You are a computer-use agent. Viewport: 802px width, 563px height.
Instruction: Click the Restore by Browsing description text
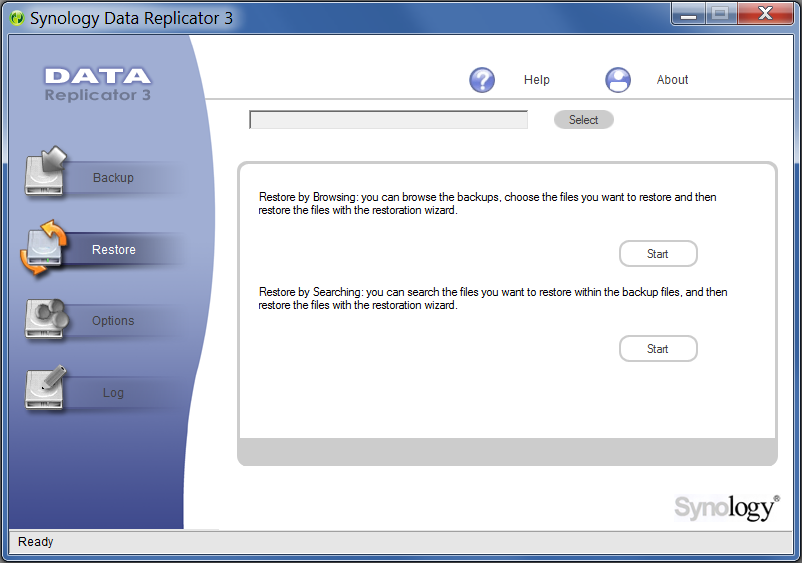click(x=487, y=204)
